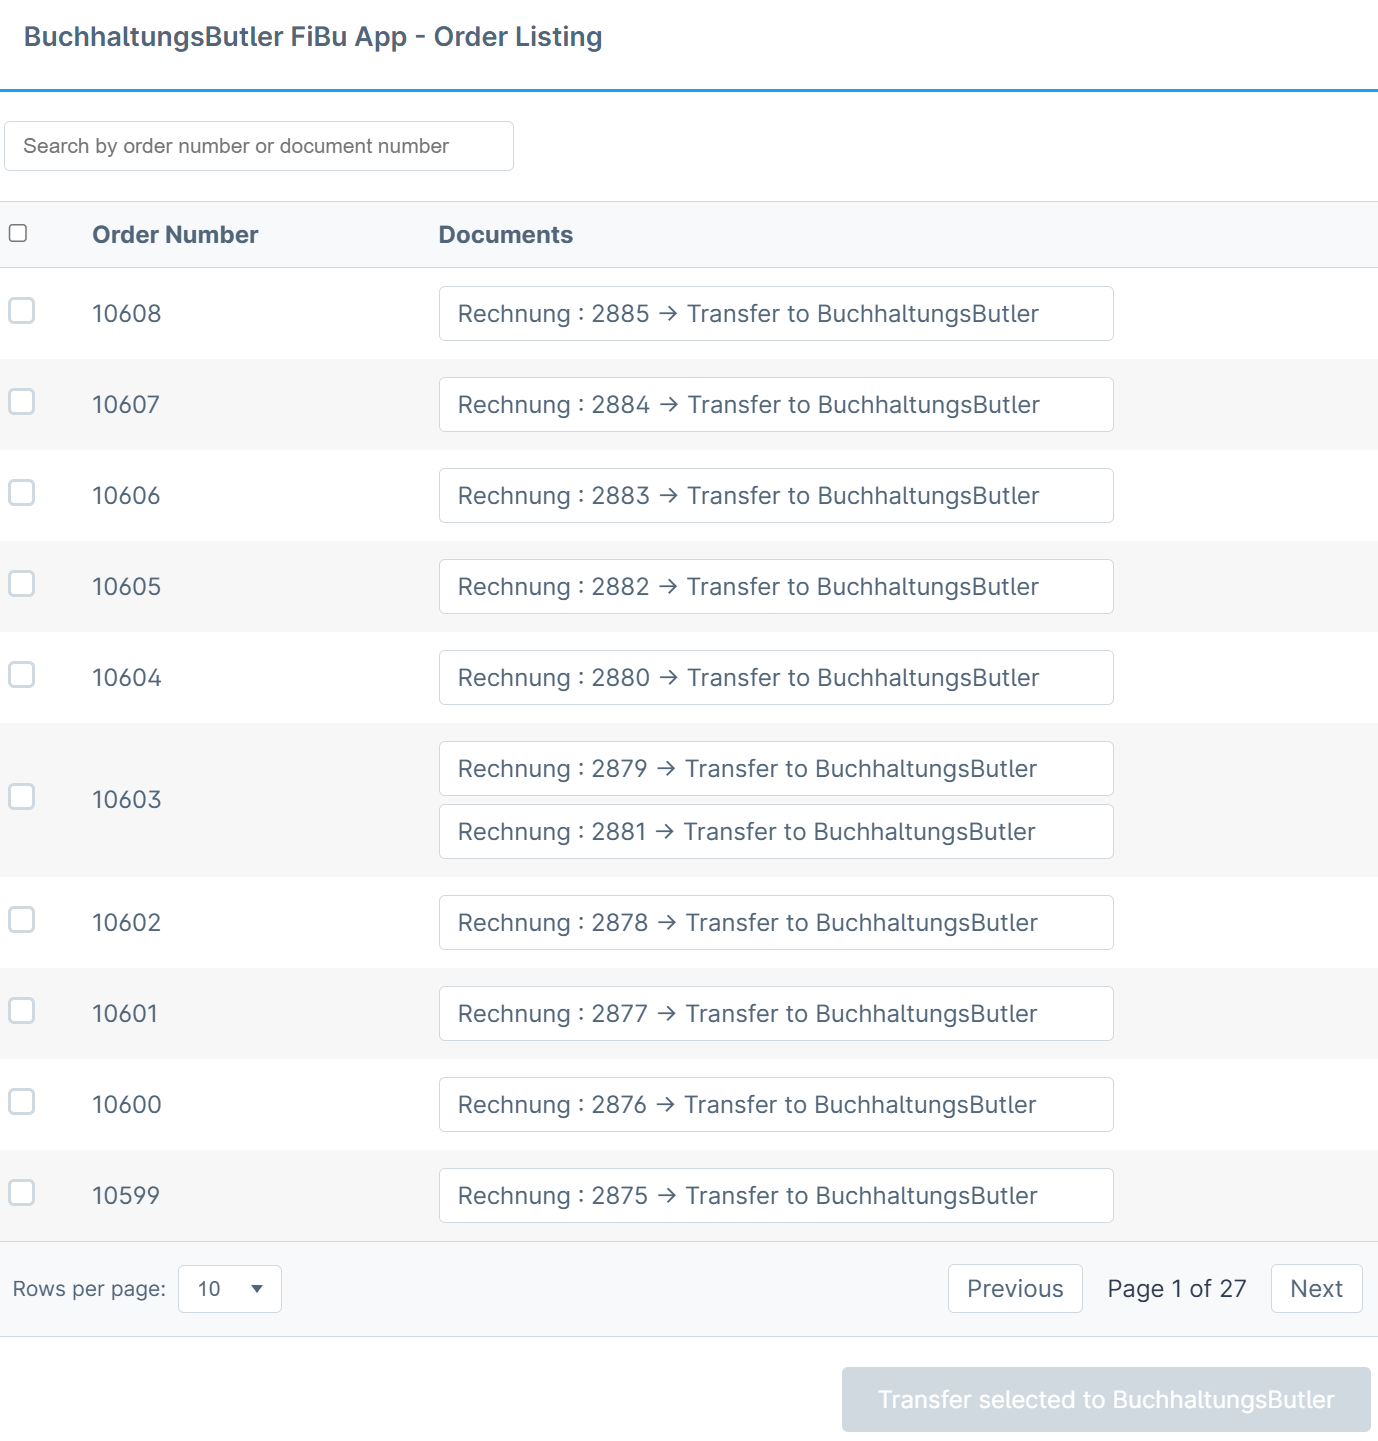
Task: Click the Page 1 of 27 indicator
Action: click(1177, 1289)
